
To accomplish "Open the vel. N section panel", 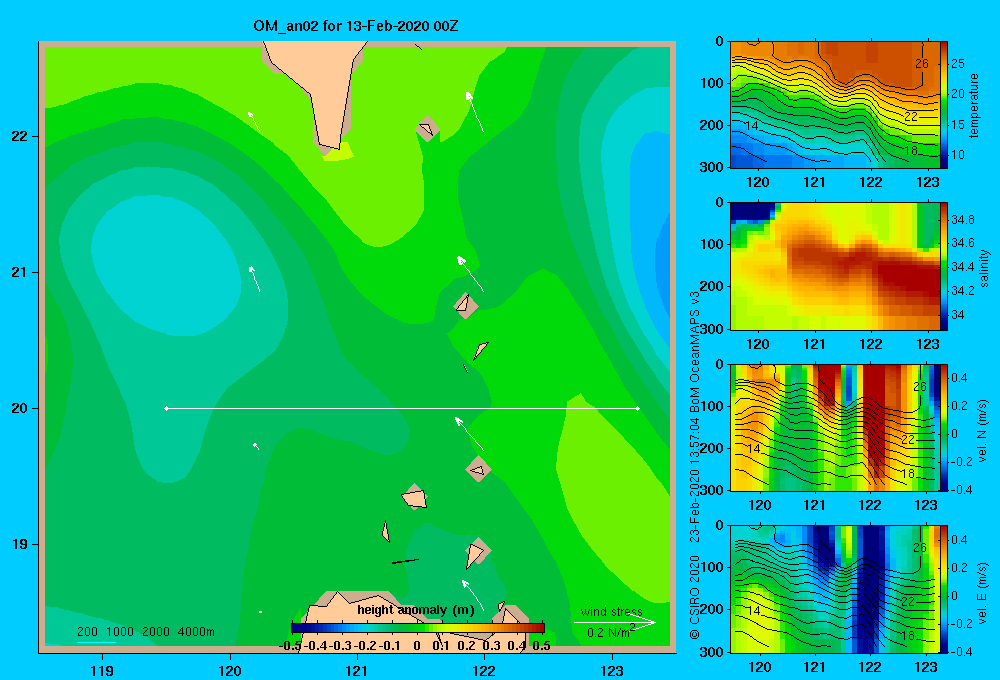I will tap(835, 427).
